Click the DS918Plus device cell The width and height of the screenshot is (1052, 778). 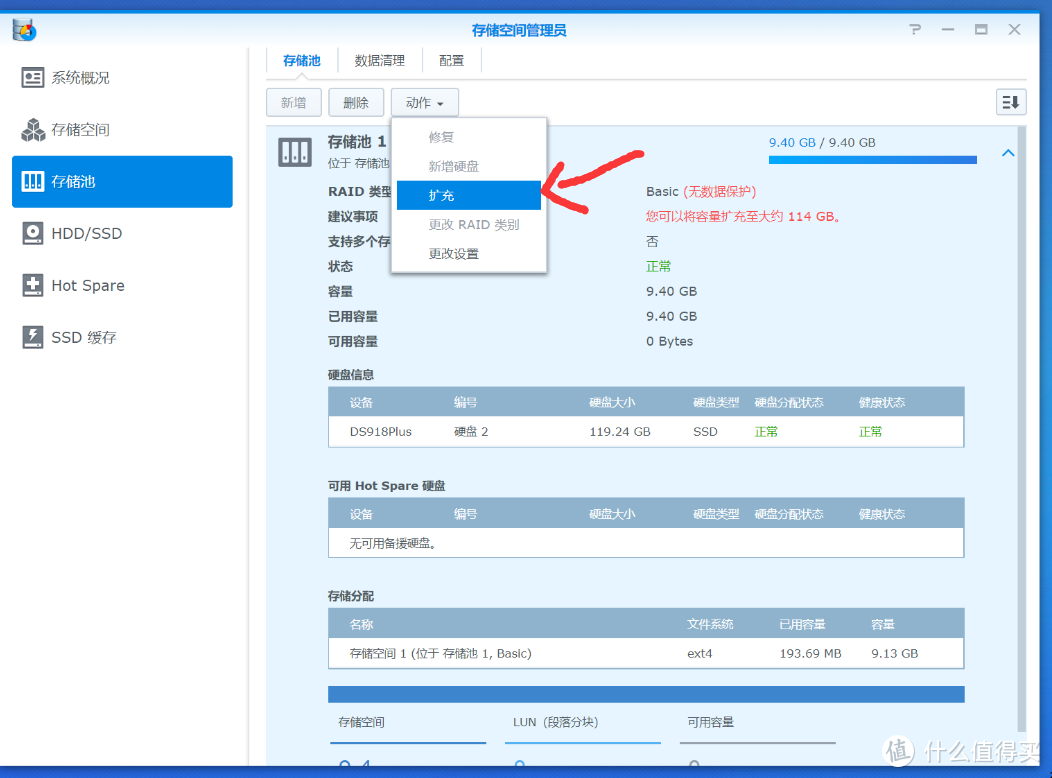click(x=380, y=432)
